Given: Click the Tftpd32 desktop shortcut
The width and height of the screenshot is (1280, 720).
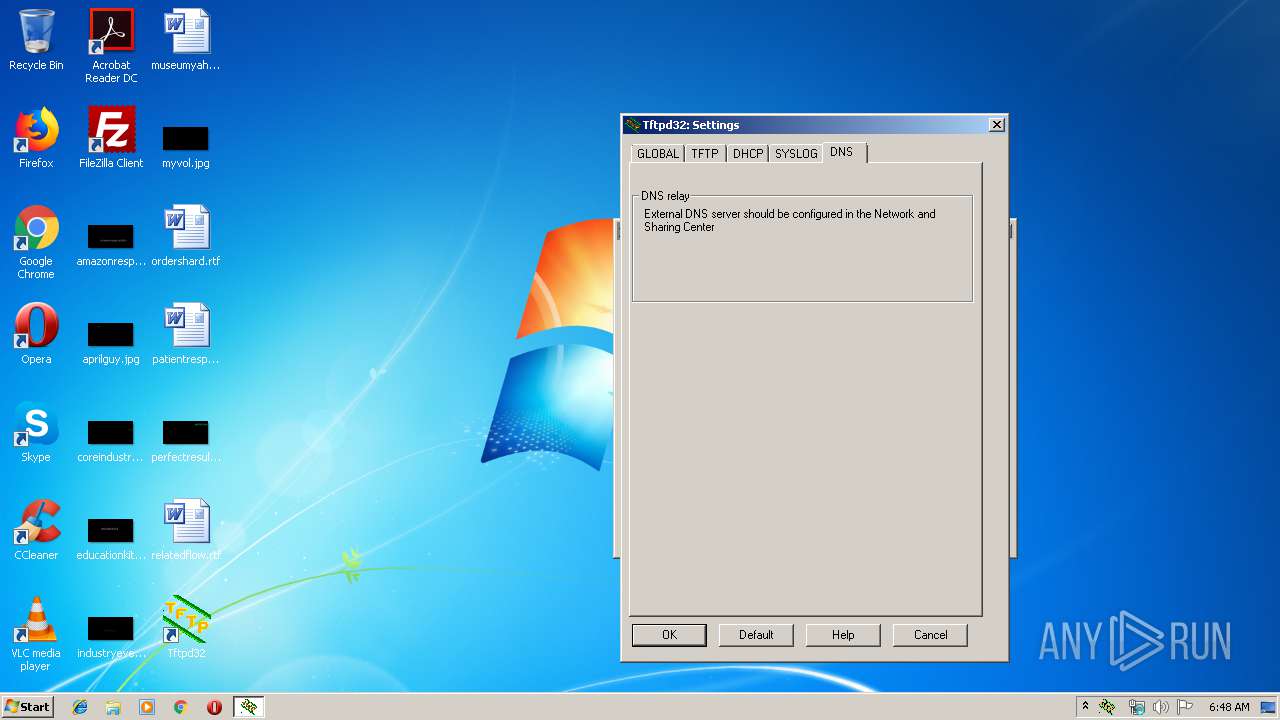Looking at the screenshot, I should tap(186, 628).
